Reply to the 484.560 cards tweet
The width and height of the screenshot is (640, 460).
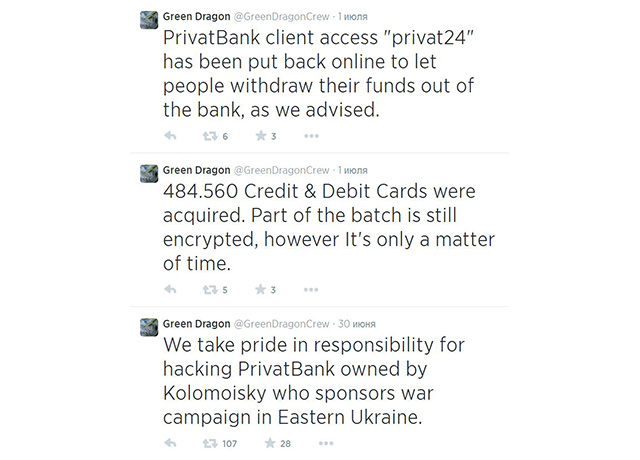coord(170,290)
